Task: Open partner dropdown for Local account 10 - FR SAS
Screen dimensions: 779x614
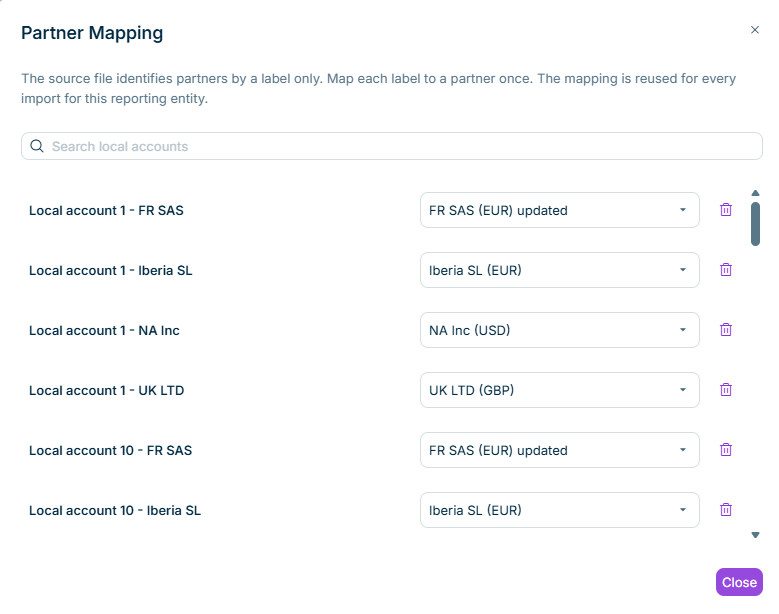Action: click(x=559, y=451)
